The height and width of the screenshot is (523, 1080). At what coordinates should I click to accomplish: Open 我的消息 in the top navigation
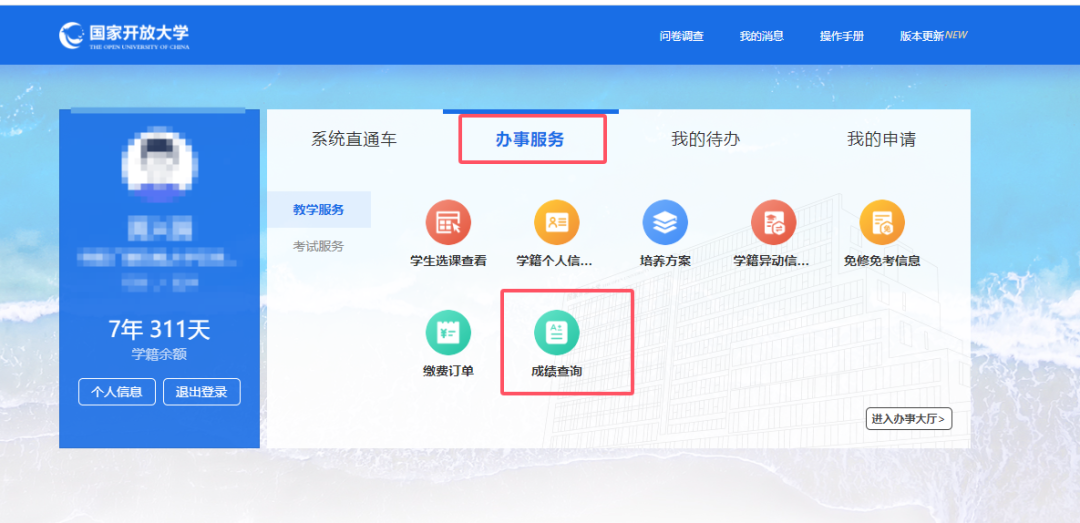click(x=762, y=37)
